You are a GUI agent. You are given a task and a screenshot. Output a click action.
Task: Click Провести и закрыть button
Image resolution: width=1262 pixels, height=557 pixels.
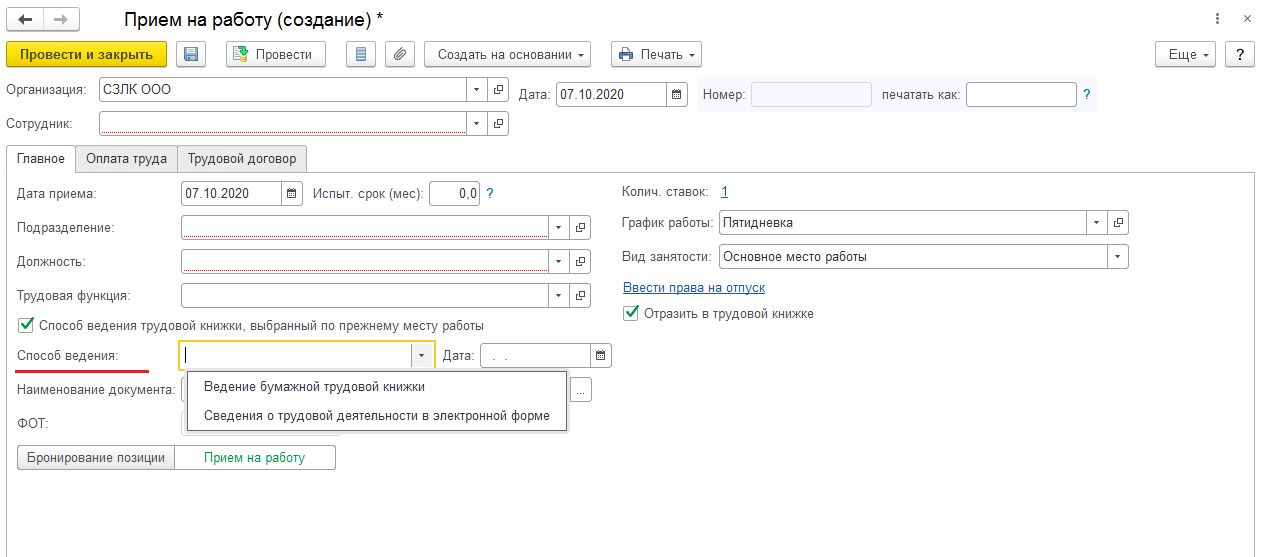86,55
